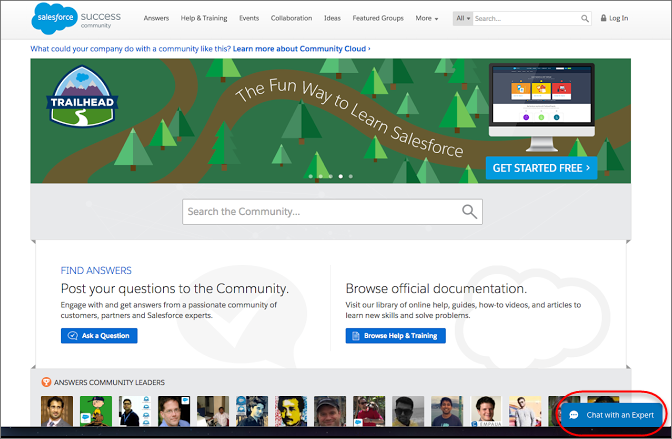Focus the header Search field

(x=526, y=18)
